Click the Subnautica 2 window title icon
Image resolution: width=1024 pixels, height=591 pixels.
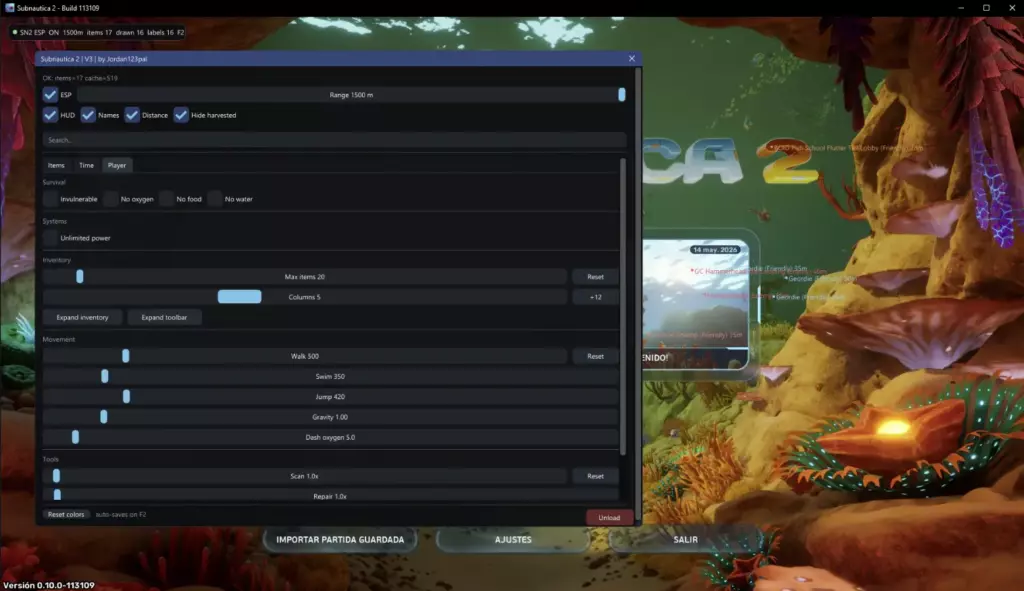(x=9, y=8)
